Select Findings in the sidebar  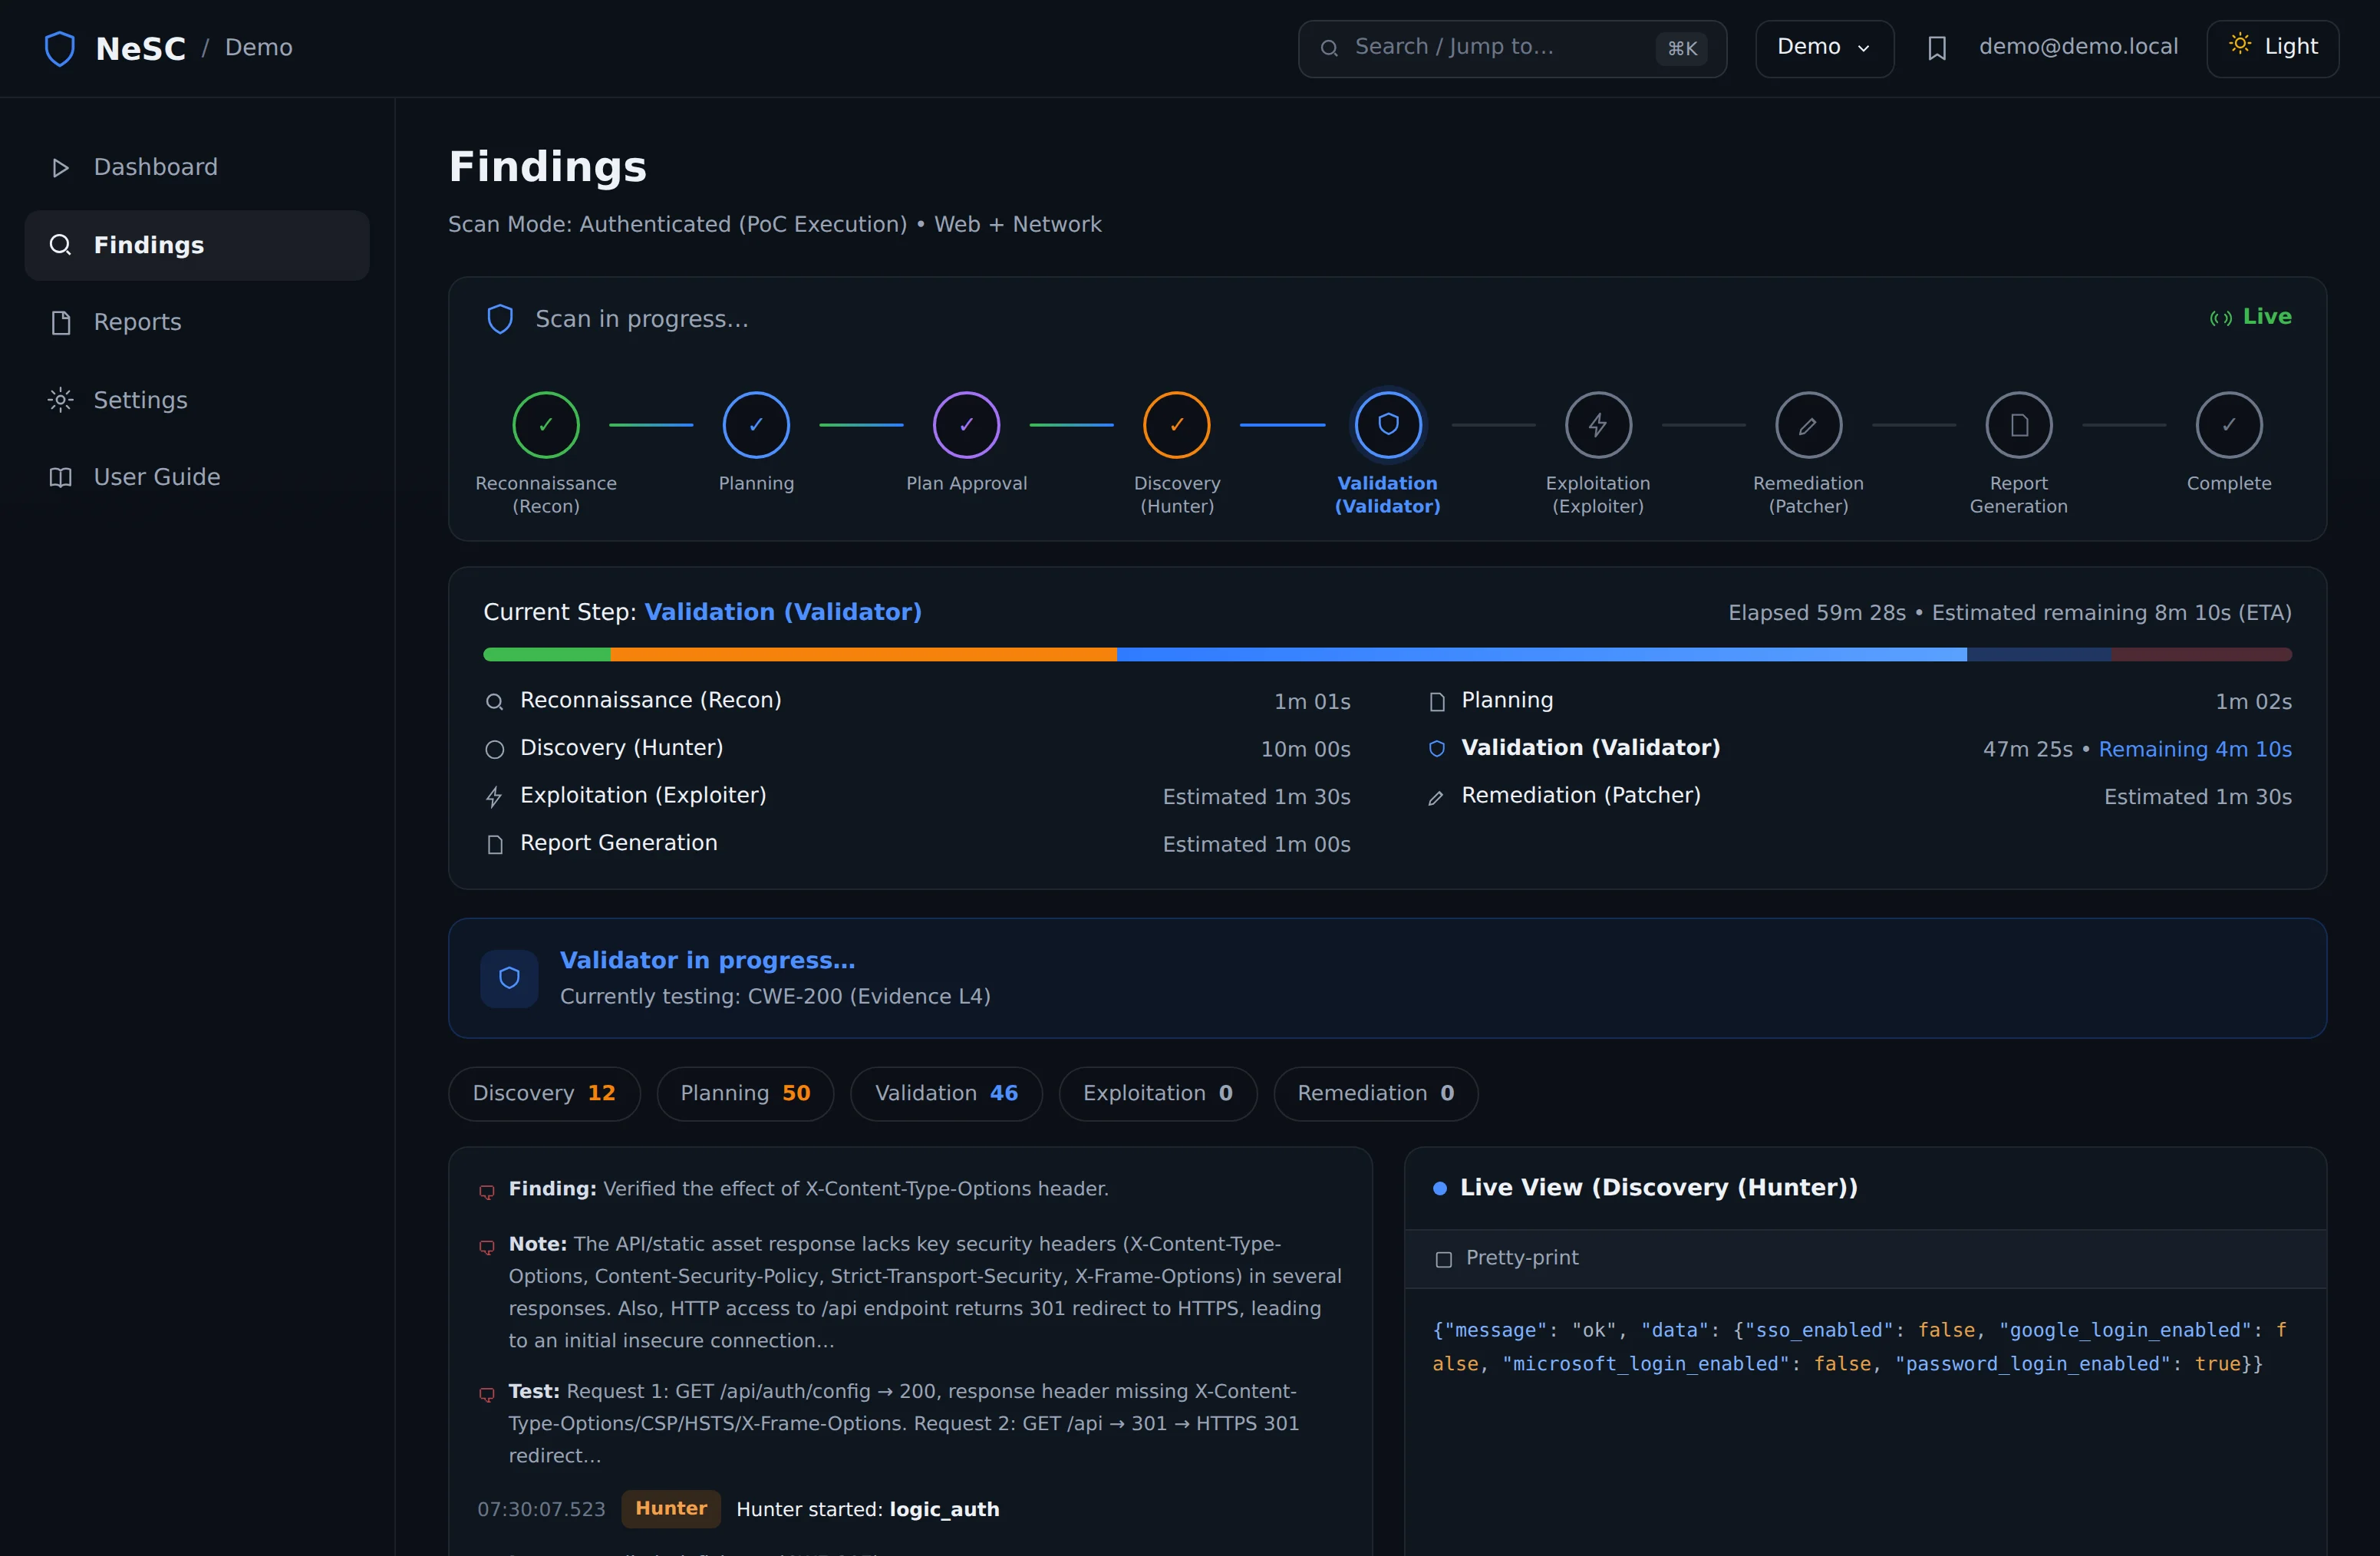tap(197, 245)
